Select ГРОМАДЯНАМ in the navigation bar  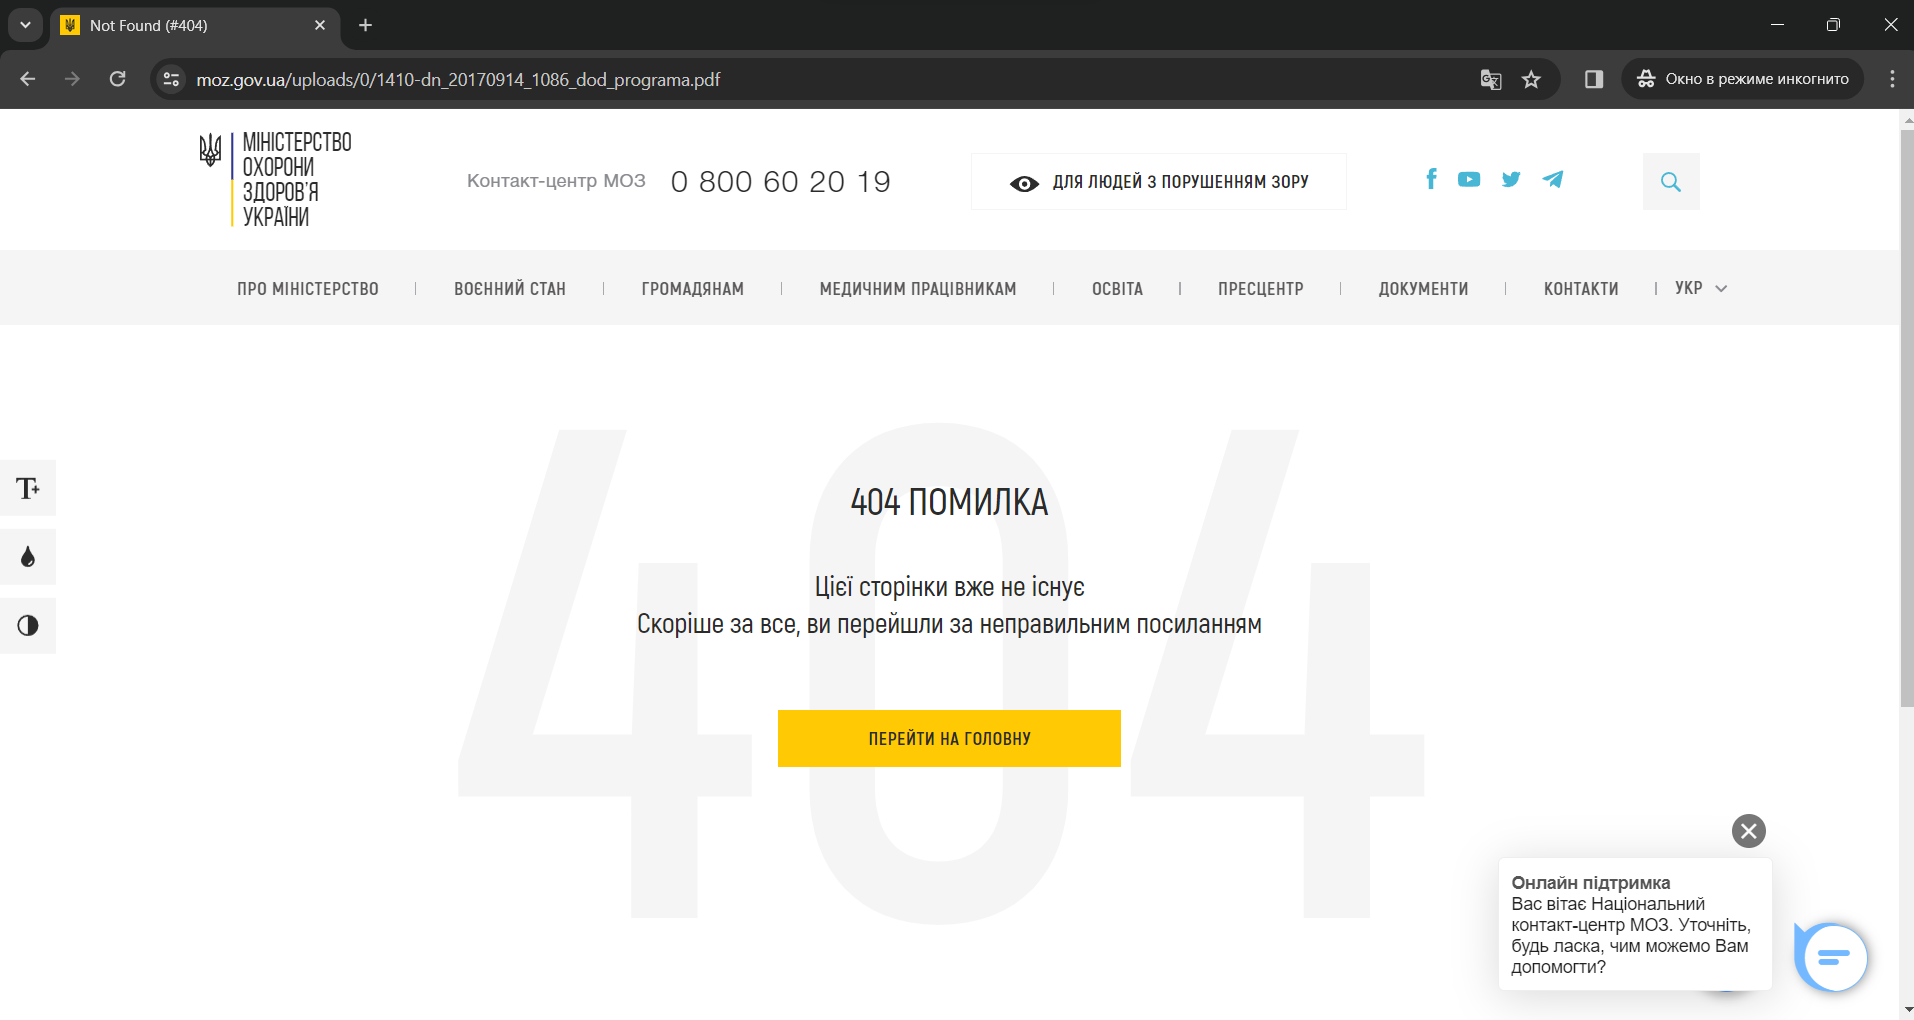(x=692, y=289)
